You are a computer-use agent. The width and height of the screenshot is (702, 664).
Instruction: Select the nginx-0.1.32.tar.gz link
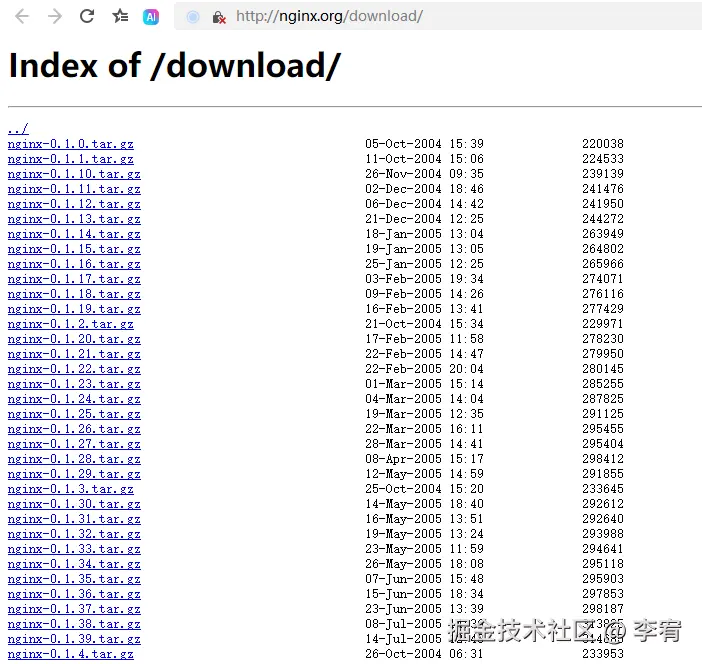pyautogui.click(x=74, y=534)
